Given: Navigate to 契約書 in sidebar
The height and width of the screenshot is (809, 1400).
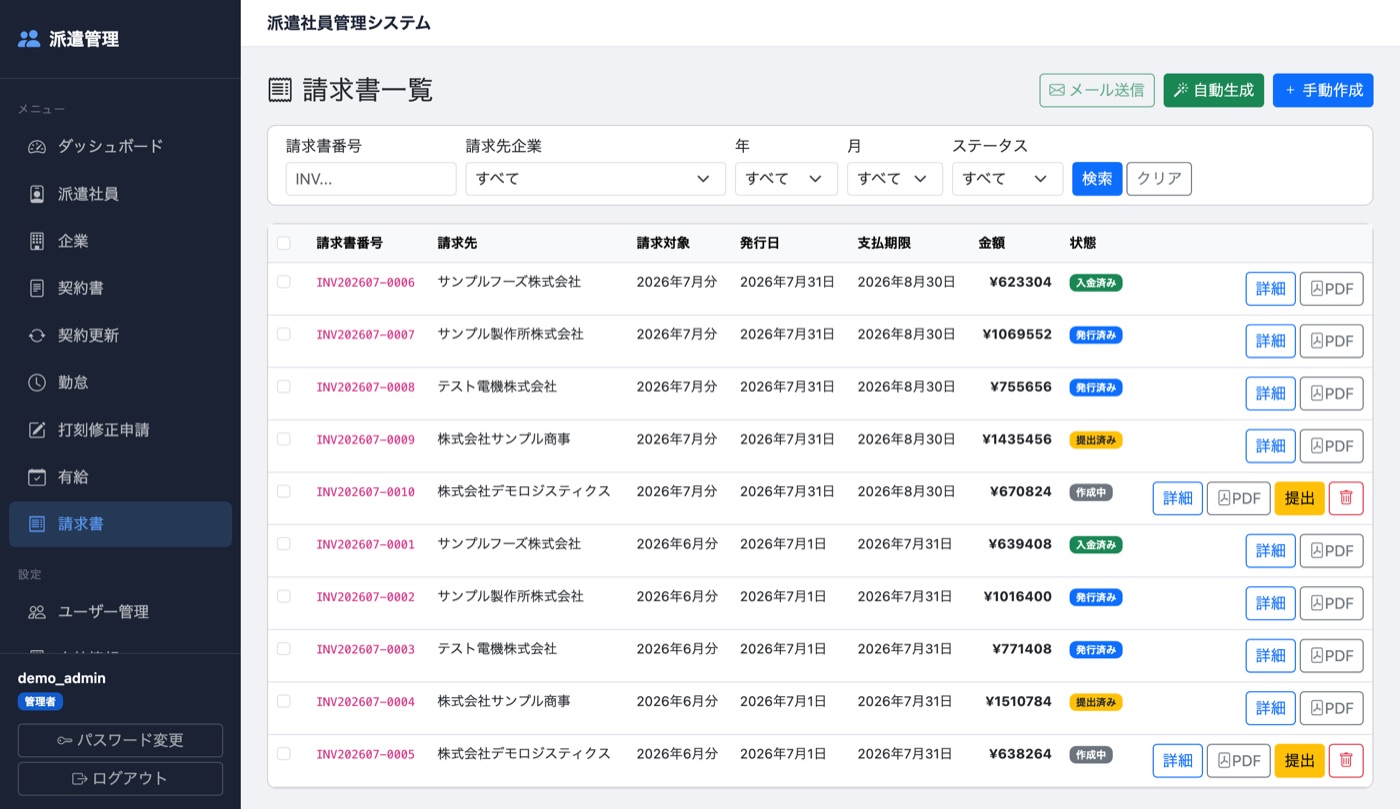Looking at the screenshot, I should click(x=120, y=288).
